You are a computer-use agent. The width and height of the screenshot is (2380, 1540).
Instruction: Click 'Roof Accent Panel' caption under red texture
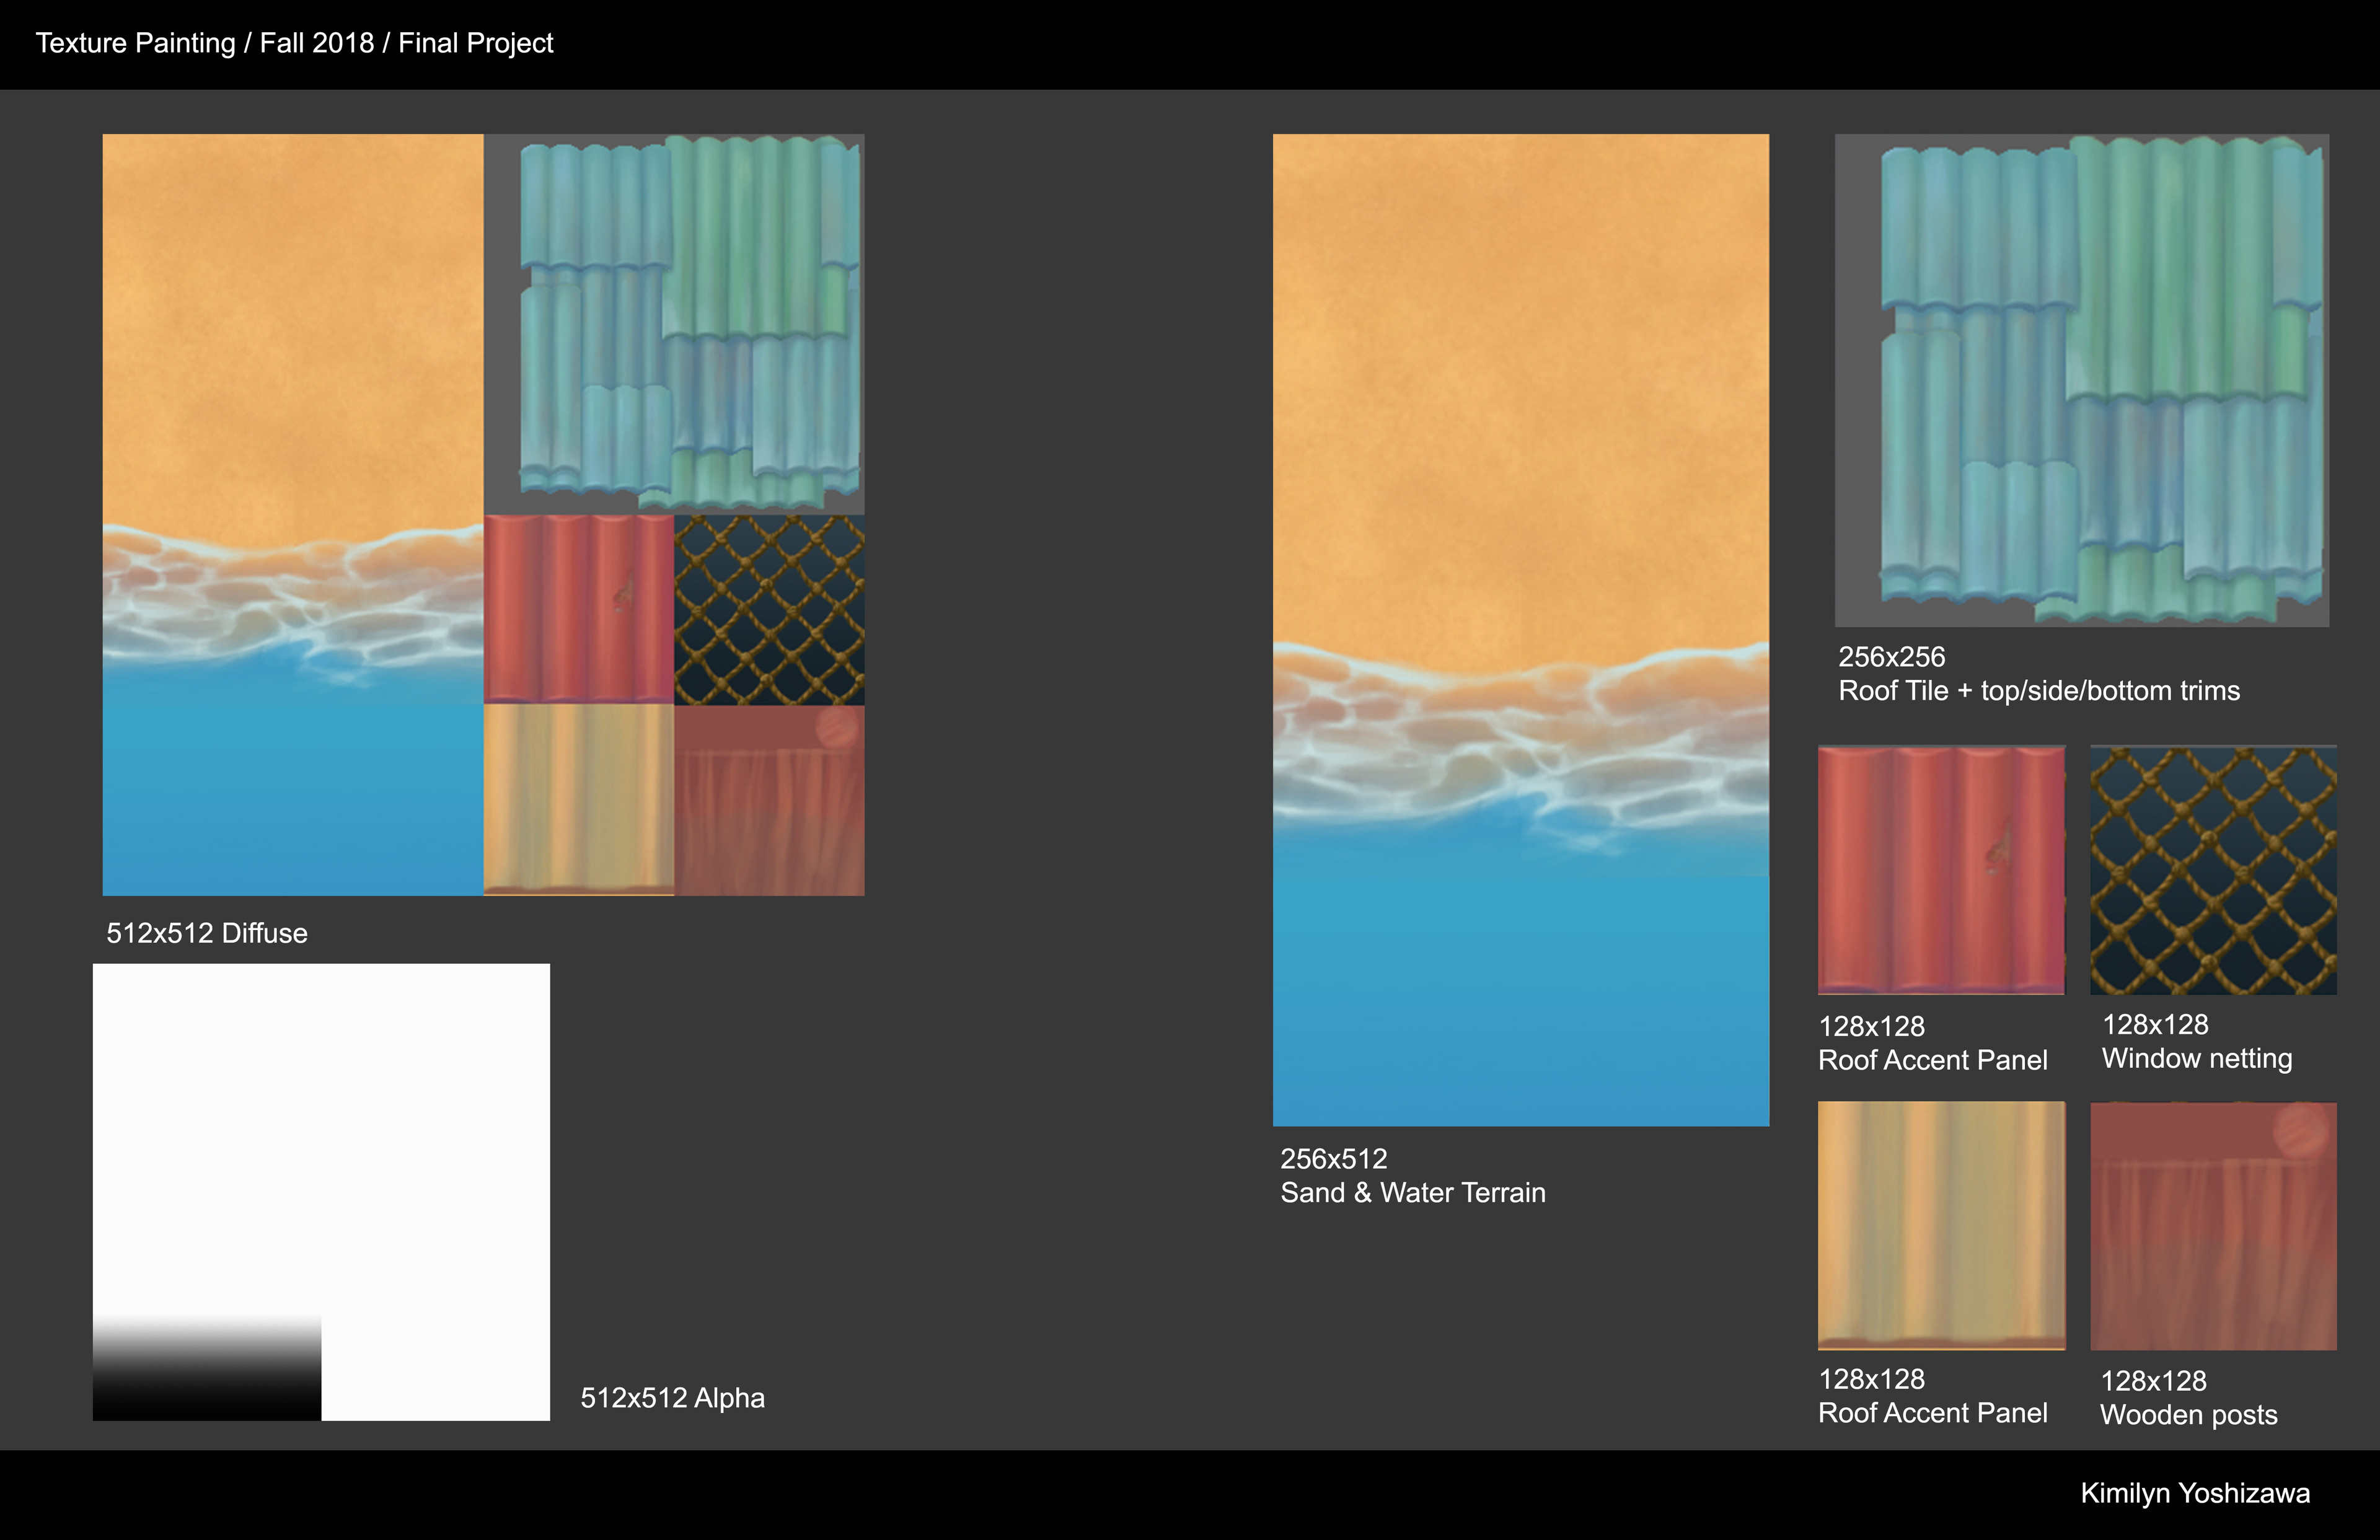tap(1933, 1060)
